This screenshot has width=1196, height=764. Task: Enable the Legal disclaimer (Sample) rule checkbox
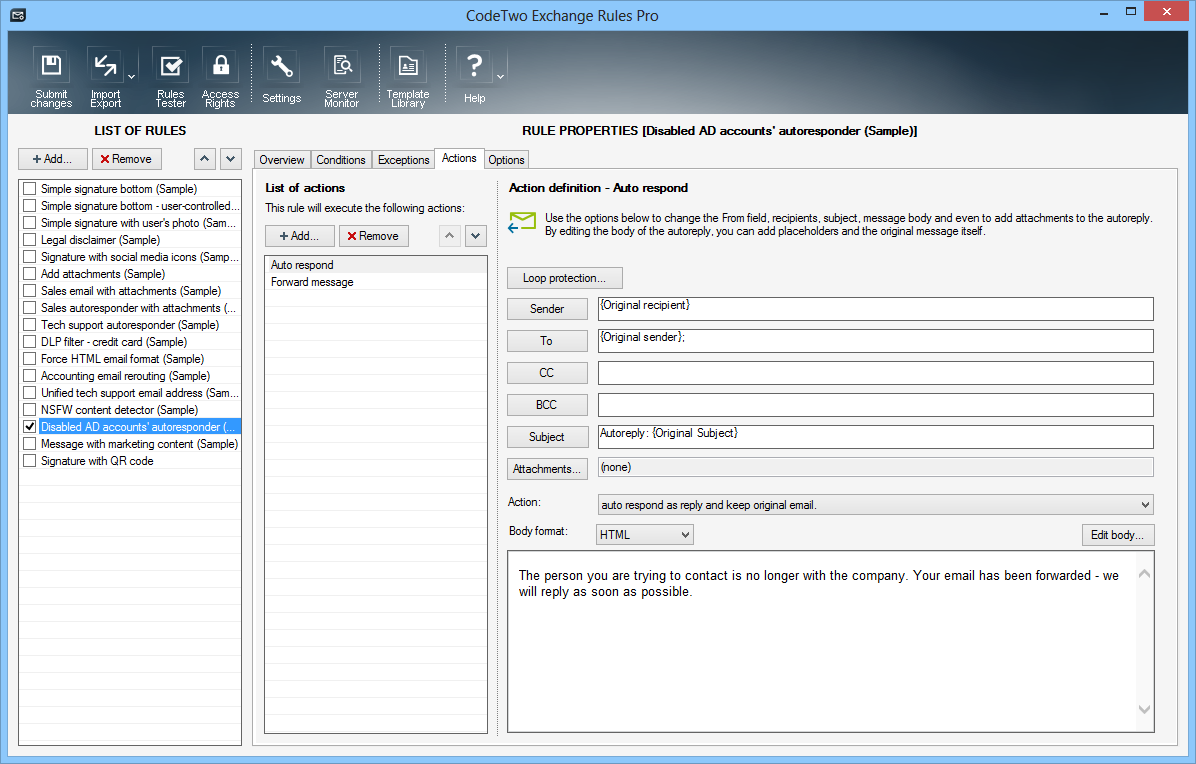[30, 240]
